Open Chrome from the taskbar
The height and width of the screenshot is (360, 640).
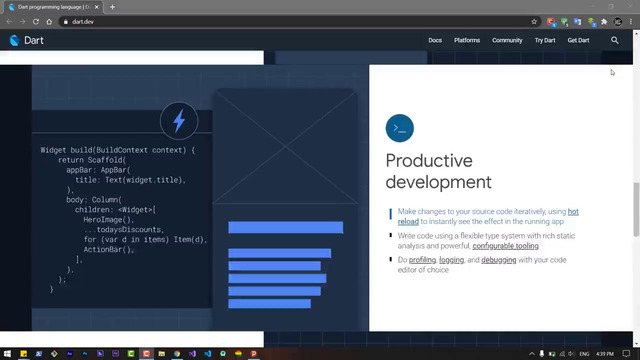pyautogui.click(x=177, y=353)
